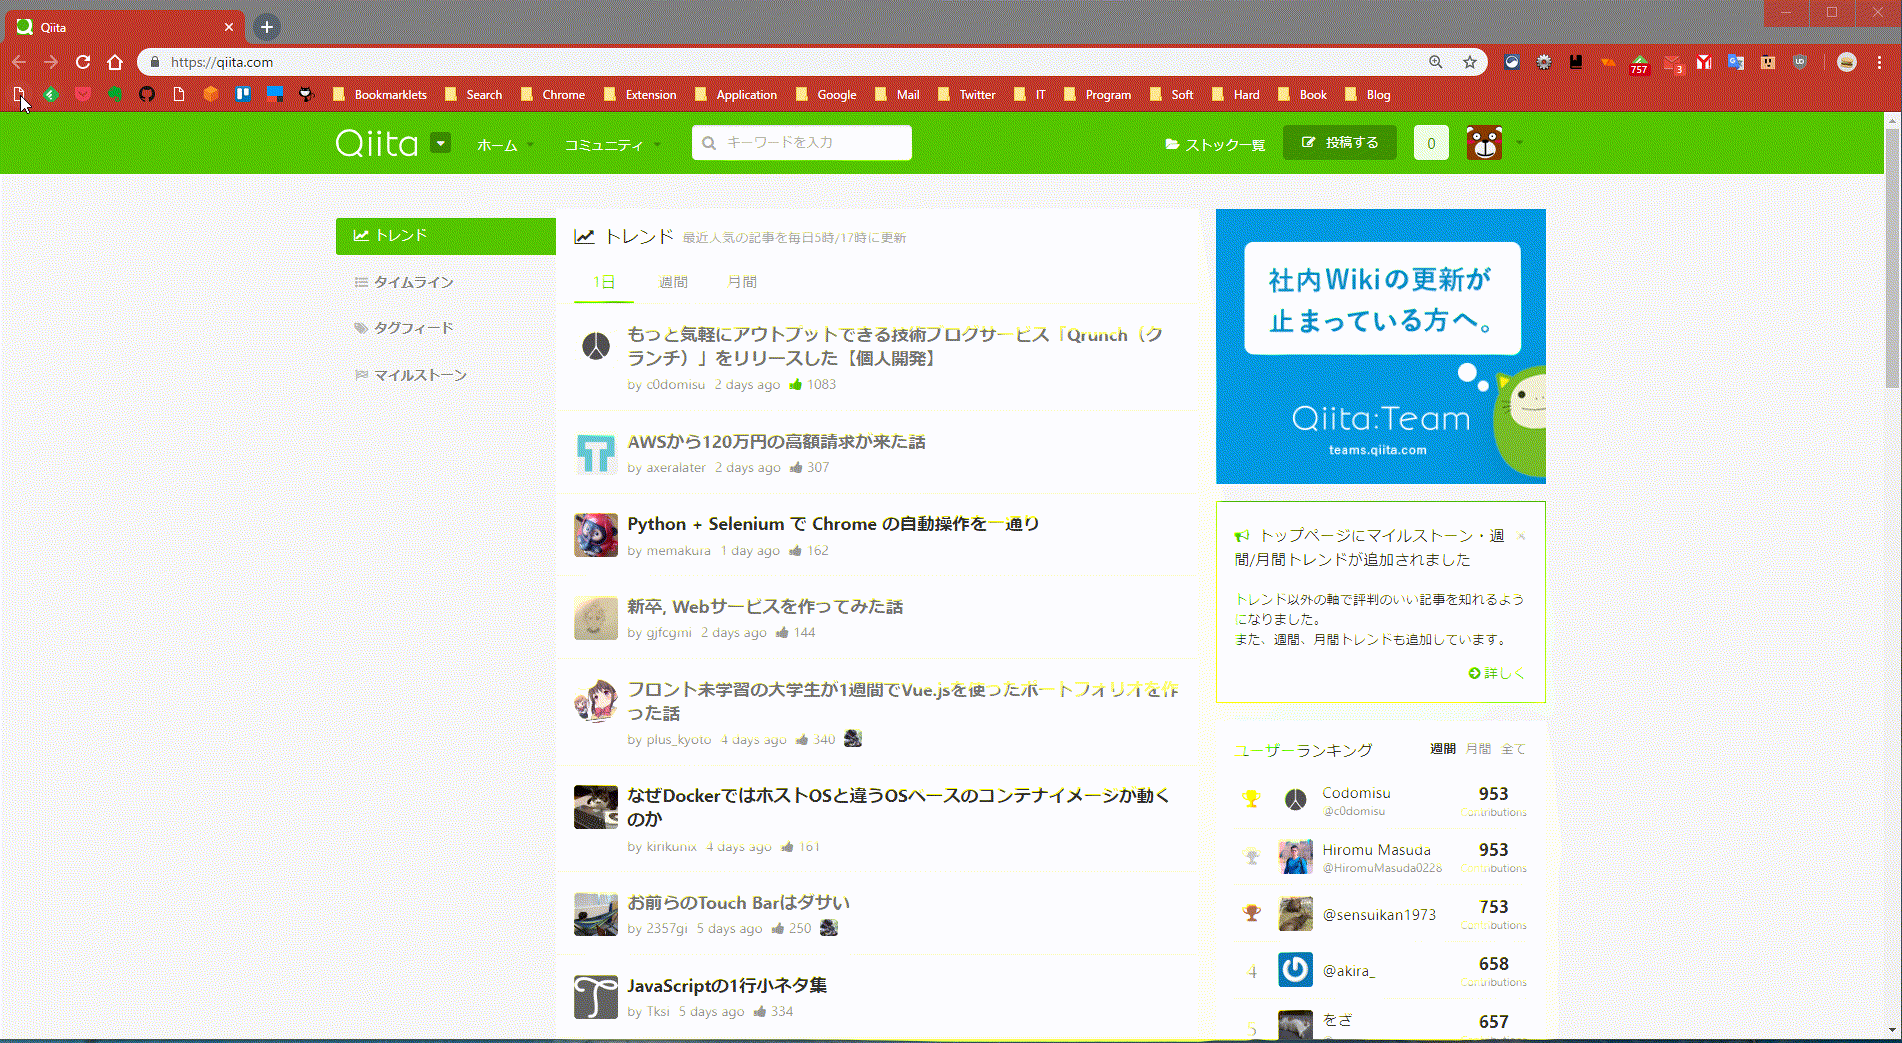Click the browser reload button
This screenshot has height=1043, width=1902.
click(x=83, y=62)
